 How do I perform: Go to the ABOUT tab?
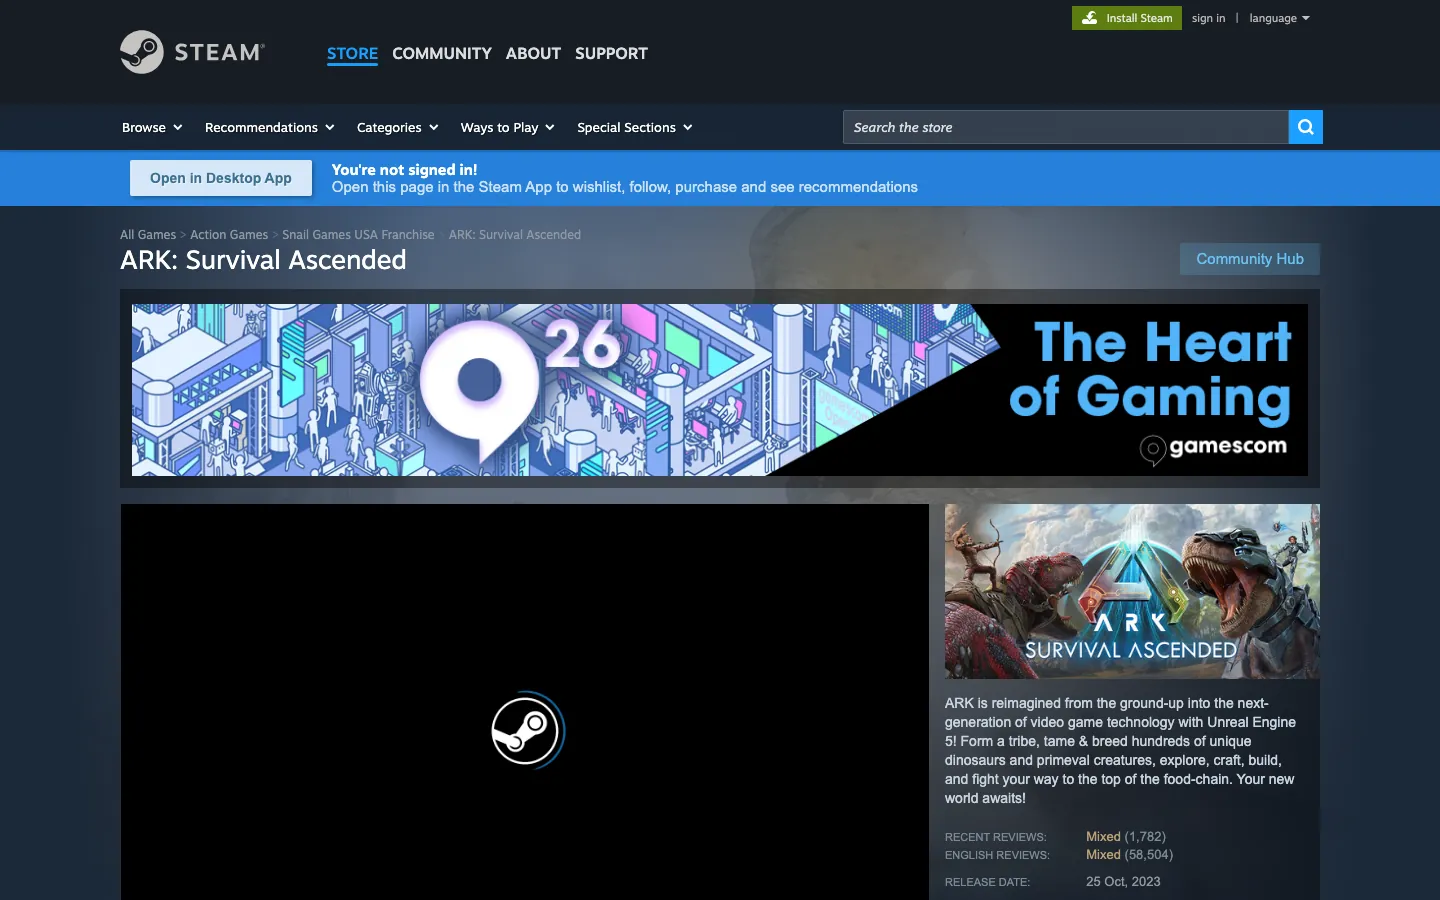pos(533,53)
